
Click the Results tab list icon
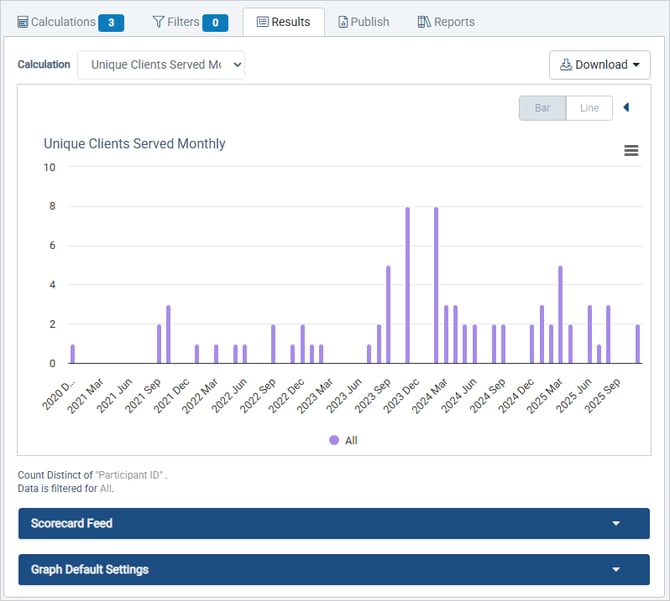(x=262, y=22)
